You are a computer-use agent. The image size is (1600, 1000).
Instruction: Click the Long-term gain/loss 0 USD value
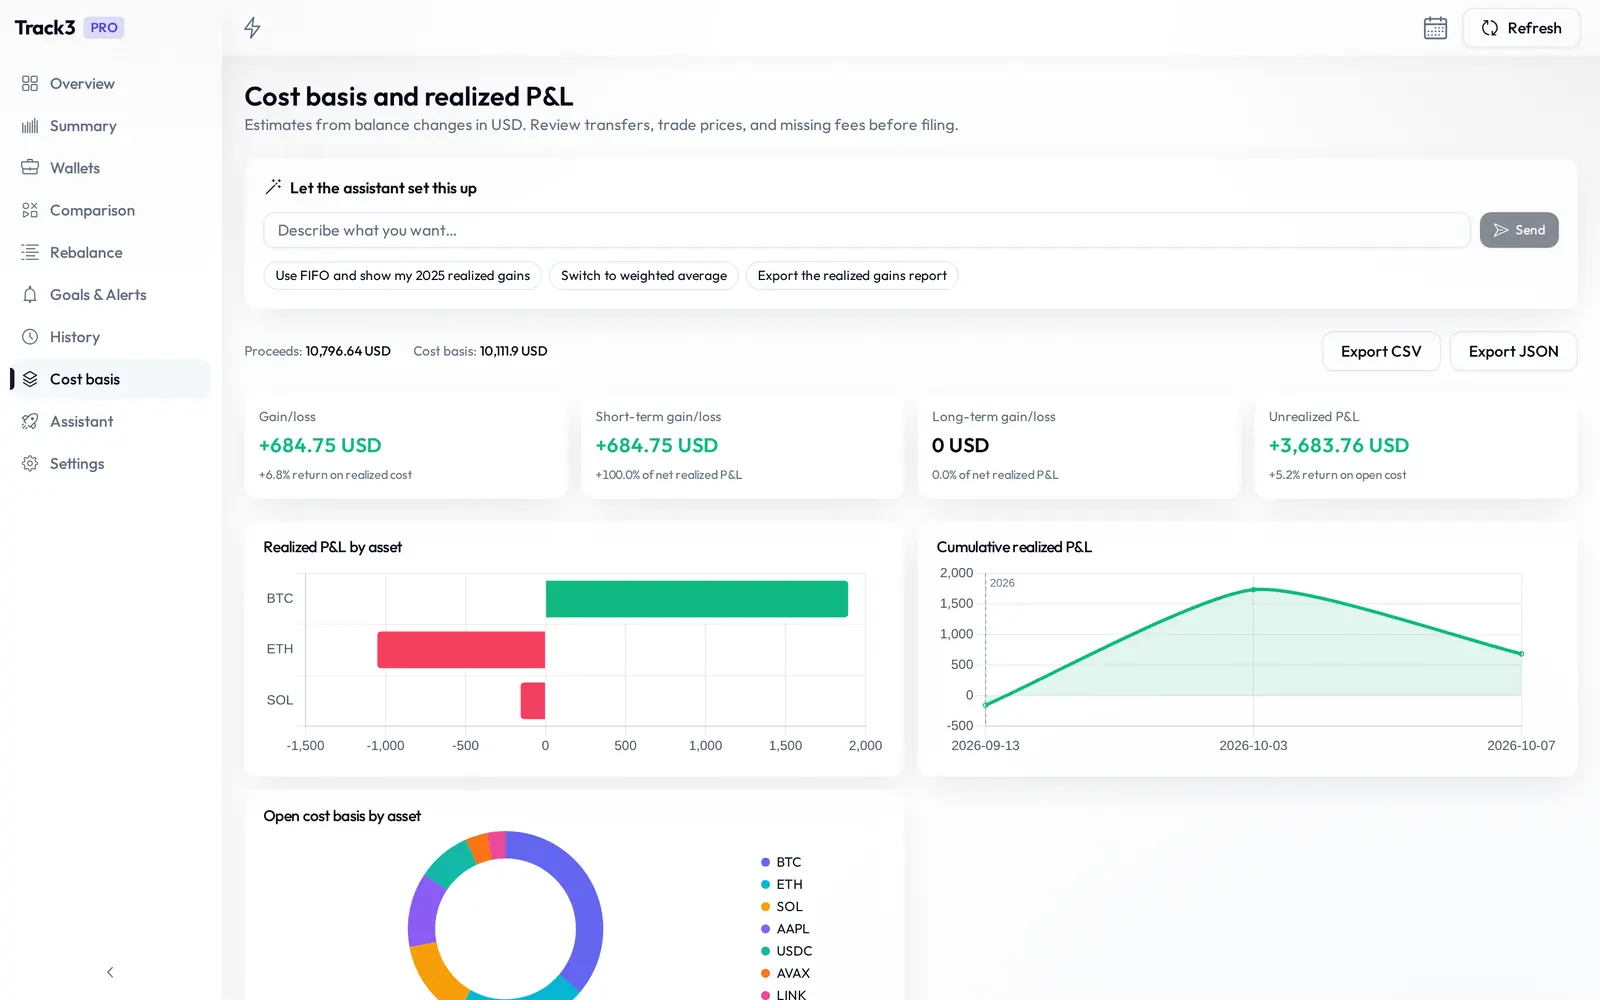(960, 445)
